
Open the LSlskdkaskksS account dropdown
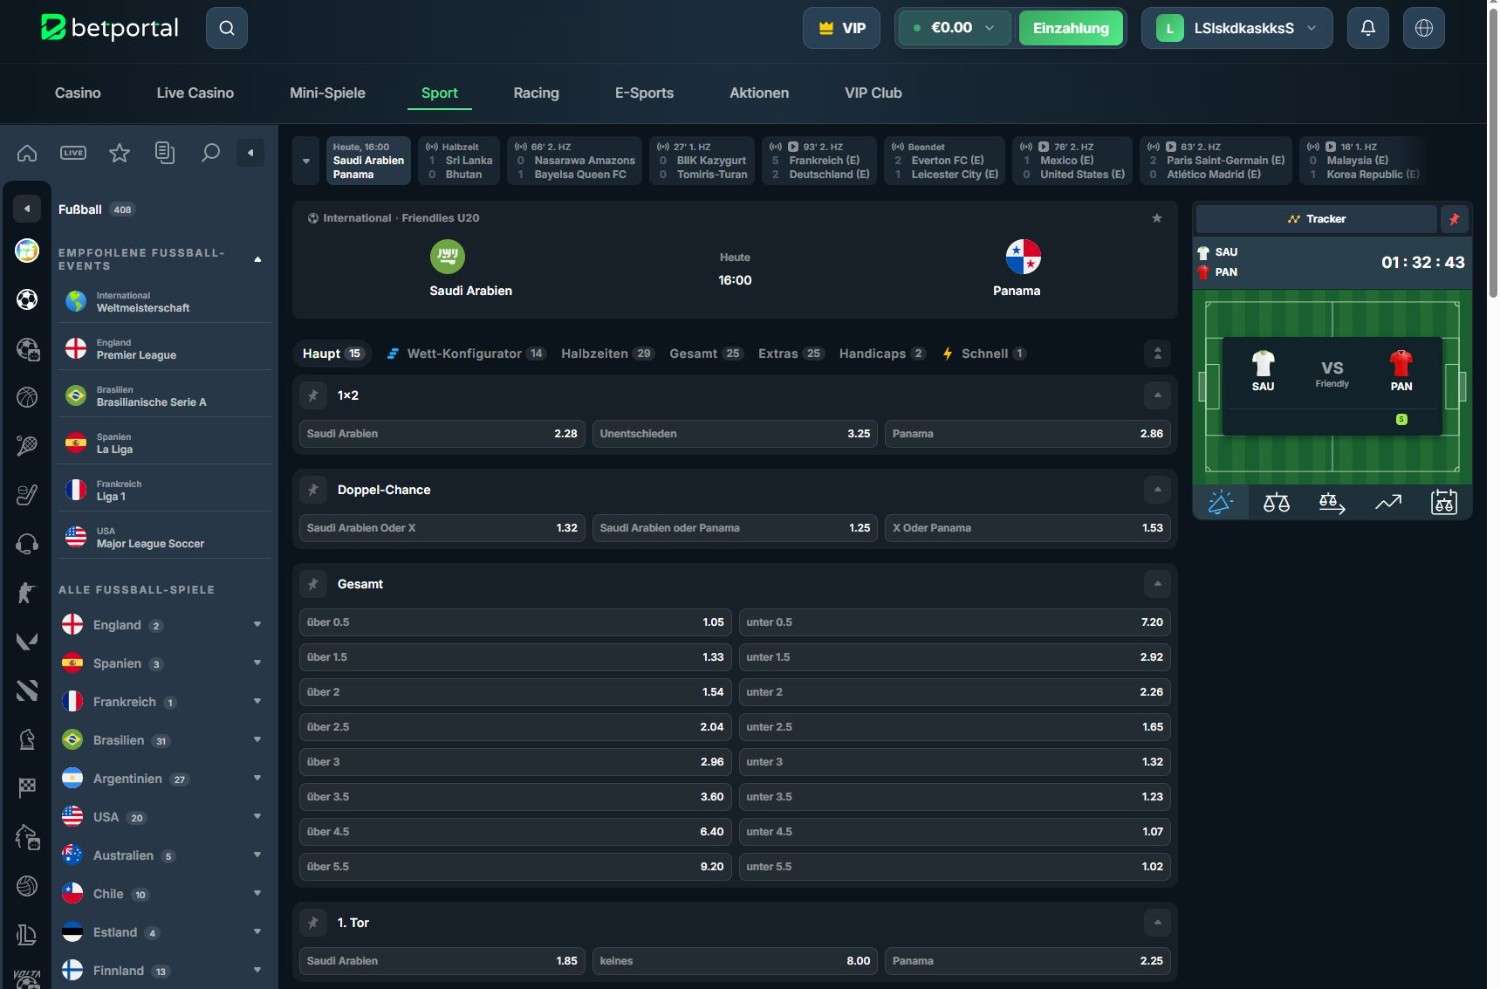[x=1237, y=28]
